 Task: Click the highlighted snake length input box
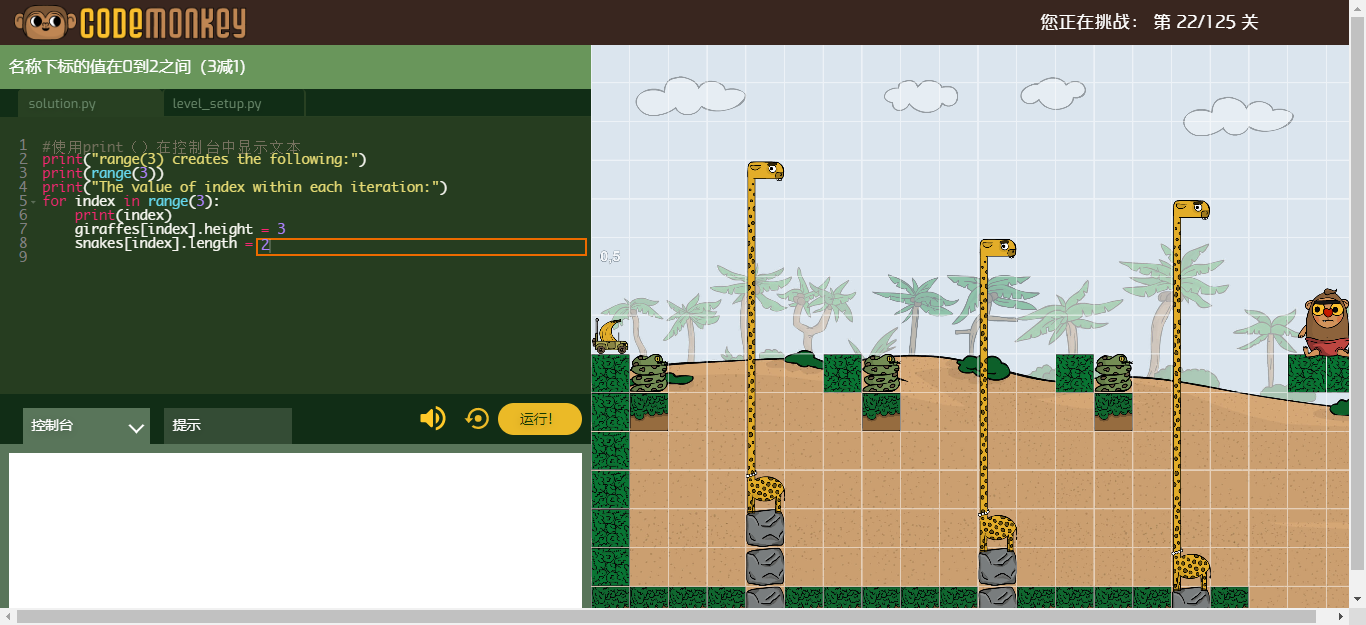point(421,246)
